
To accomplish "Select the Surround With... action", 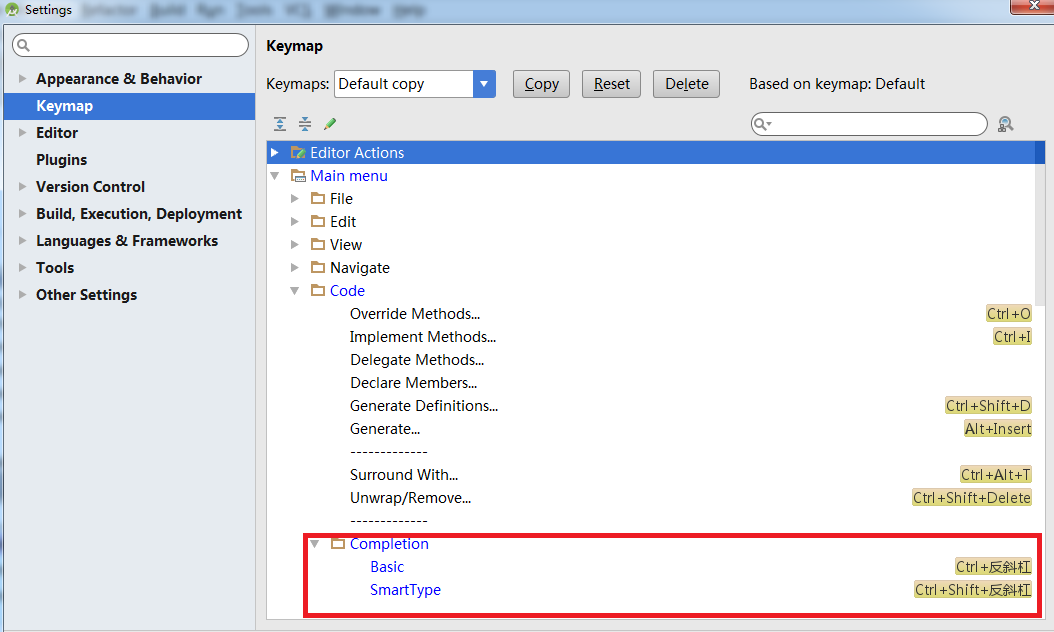I will 404,475.
